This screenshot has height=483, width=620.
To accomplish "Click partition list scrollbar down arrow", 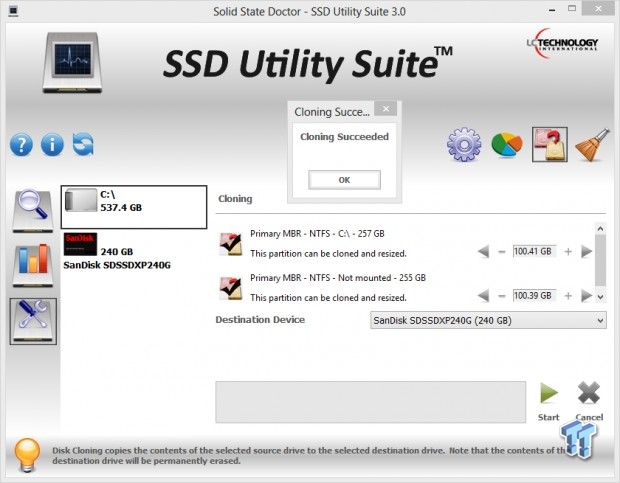I will [600, 297].
